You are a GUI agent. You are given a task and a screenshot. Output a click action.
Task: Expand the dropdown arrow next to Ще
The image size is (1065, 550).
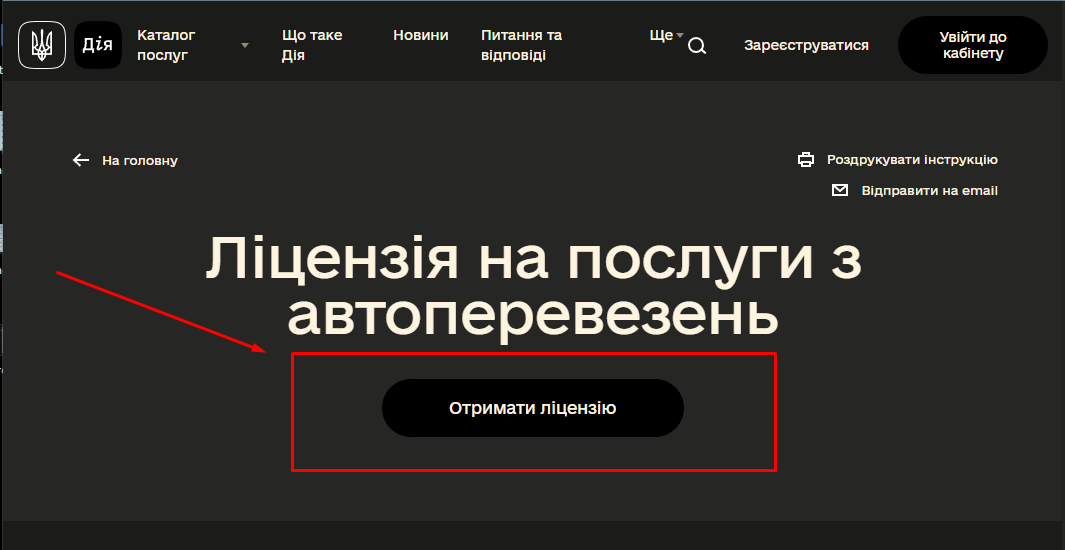click(680, 35)
